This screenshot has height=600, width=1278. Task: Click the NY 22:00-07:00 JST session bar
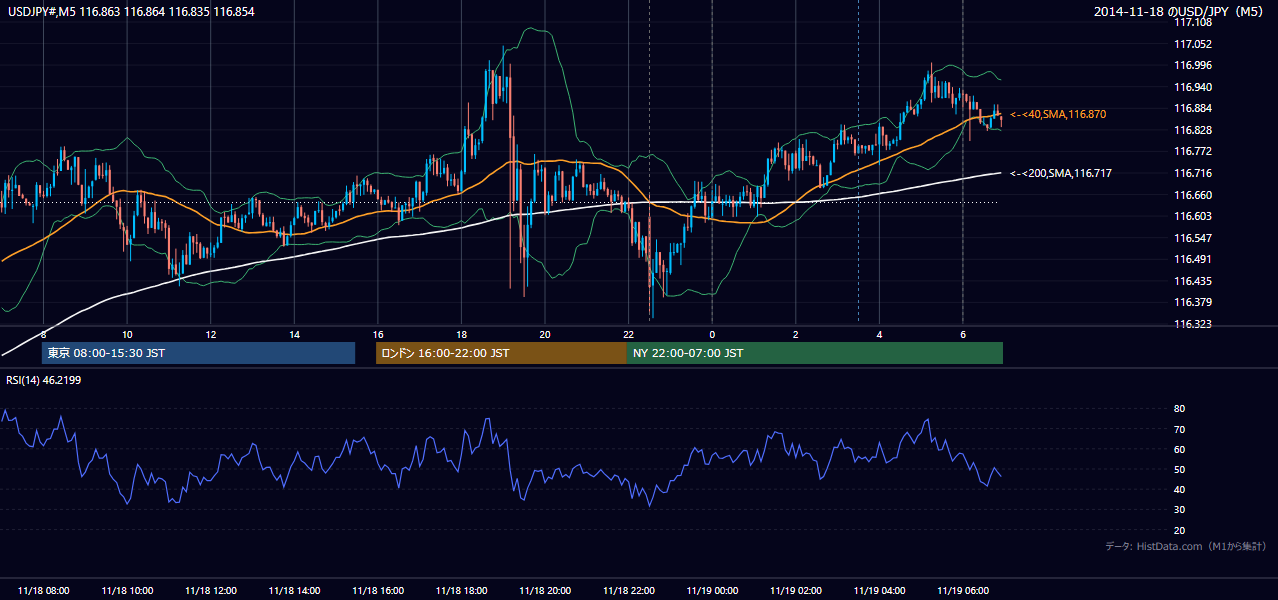pyautogui.click(x=815, y=353)
